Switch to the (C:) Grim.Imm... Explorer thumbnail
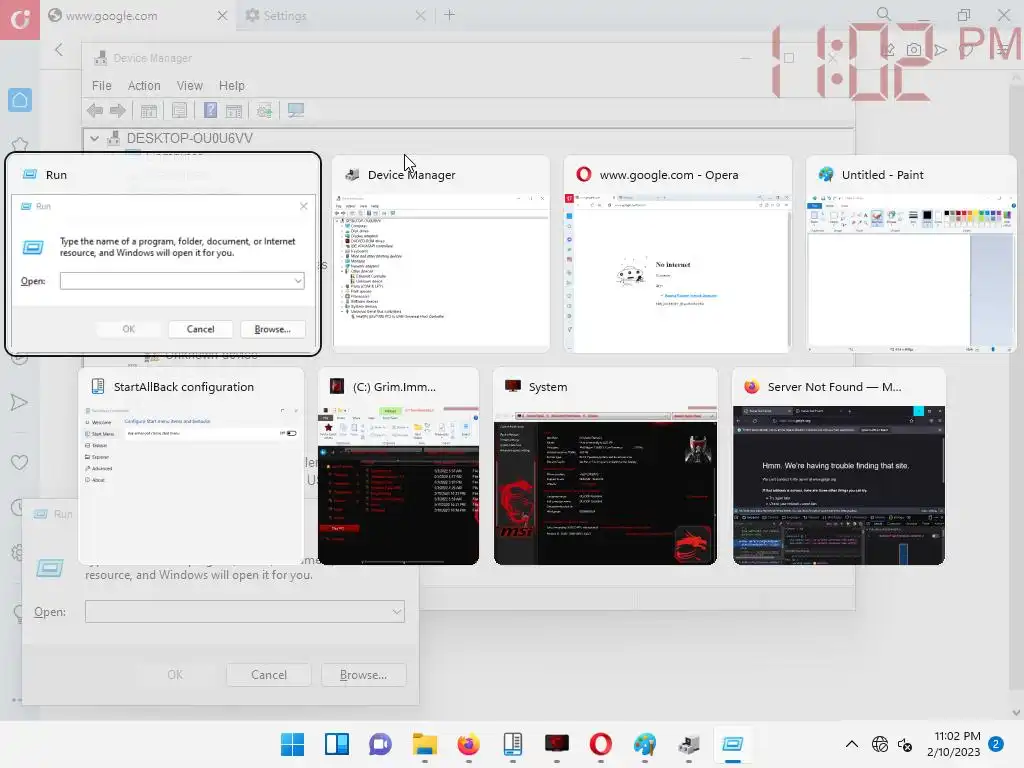This screenshot has width=1024, height=768. [398, 466]
